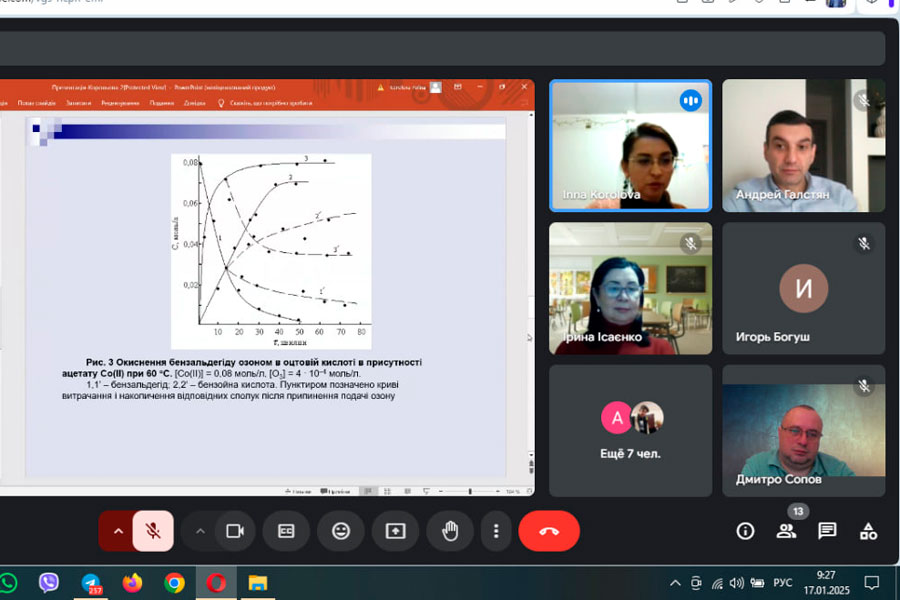Open the emoji reactions button
Image resolution: width=900 pixels, height=600 pixels.
pyautogui.click(x=341, y=531)
